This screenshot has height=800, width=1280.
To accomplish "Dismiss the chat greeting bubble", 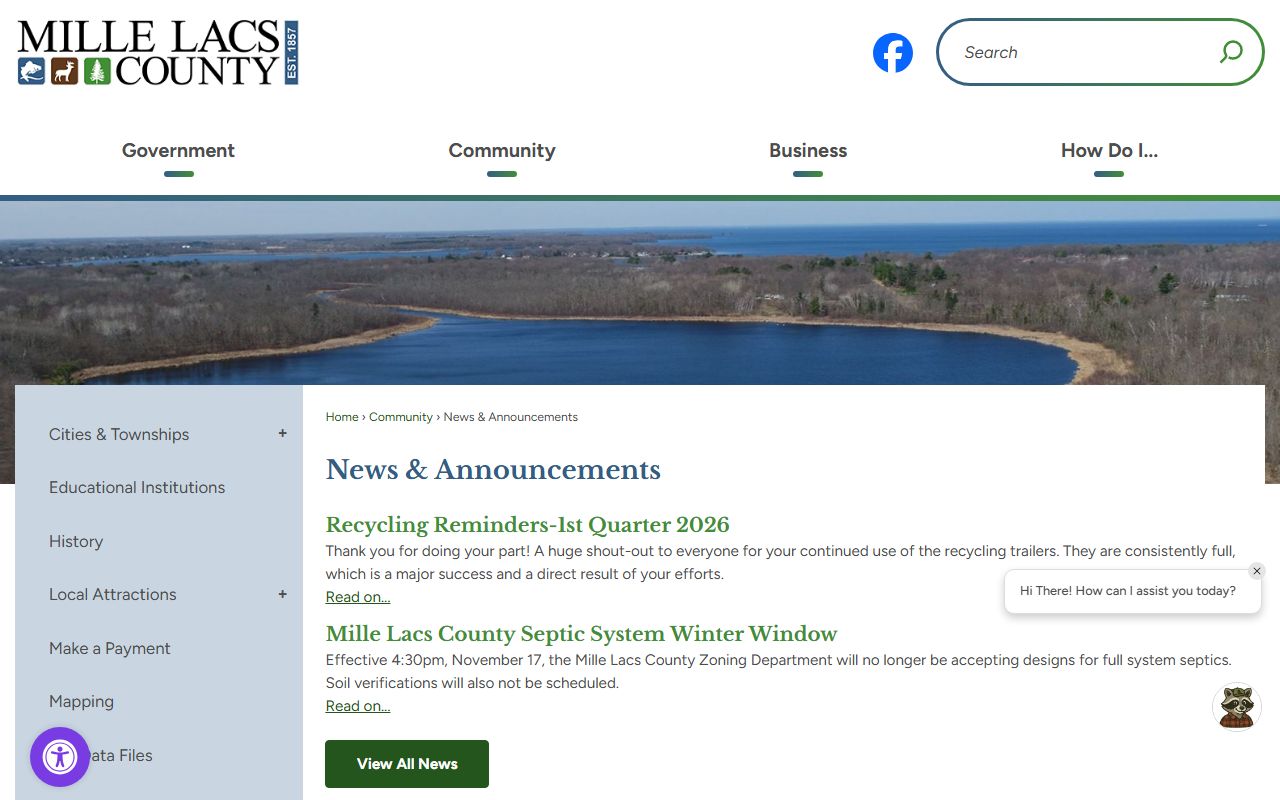I will point(1257,571).
